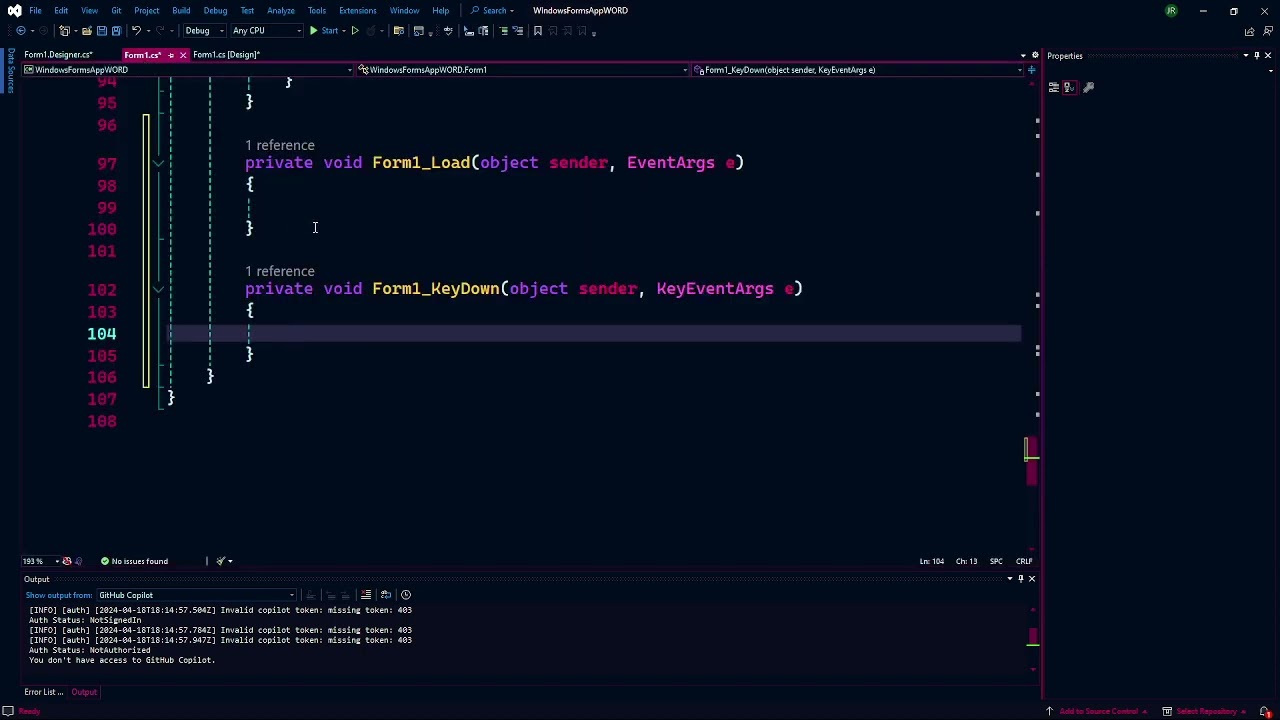The width and height of the screenshot is (1280, 720).
Task: Click the notifications bell in status bar
Action: 1265,712
